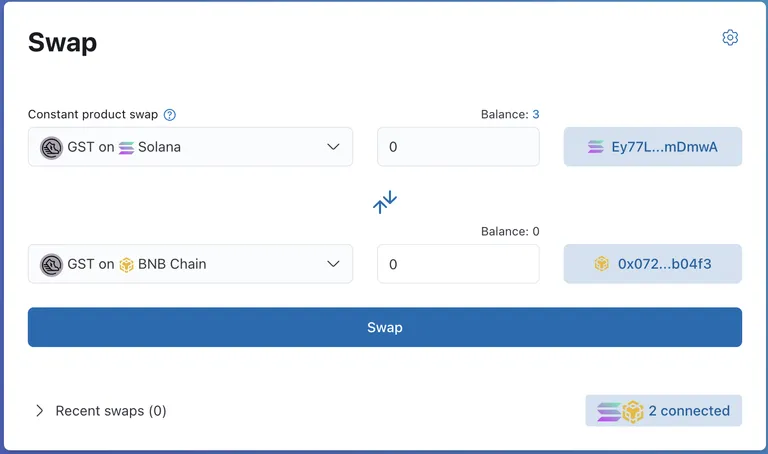
Task: Open the GST on BNB Chain token dropdown
Action: tap(191, 264)
